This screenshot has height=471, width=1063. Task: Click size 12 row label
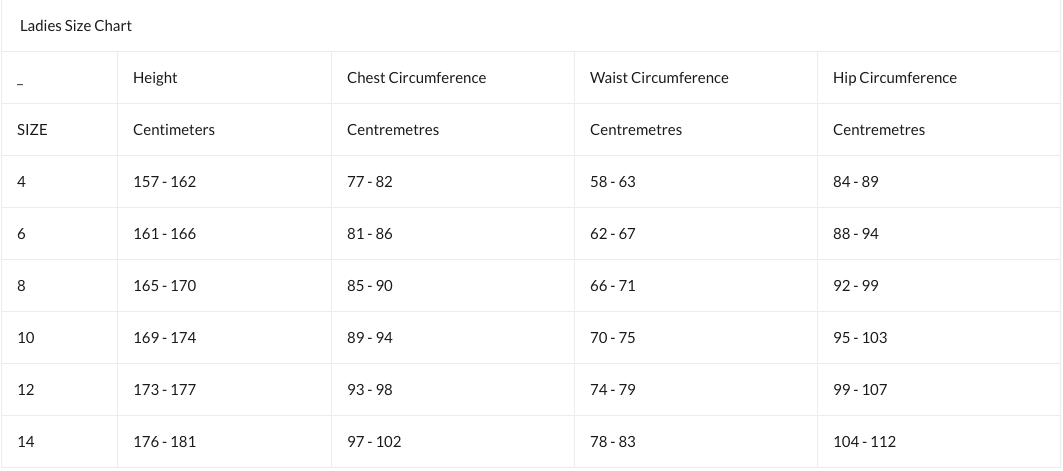(26, 390)
